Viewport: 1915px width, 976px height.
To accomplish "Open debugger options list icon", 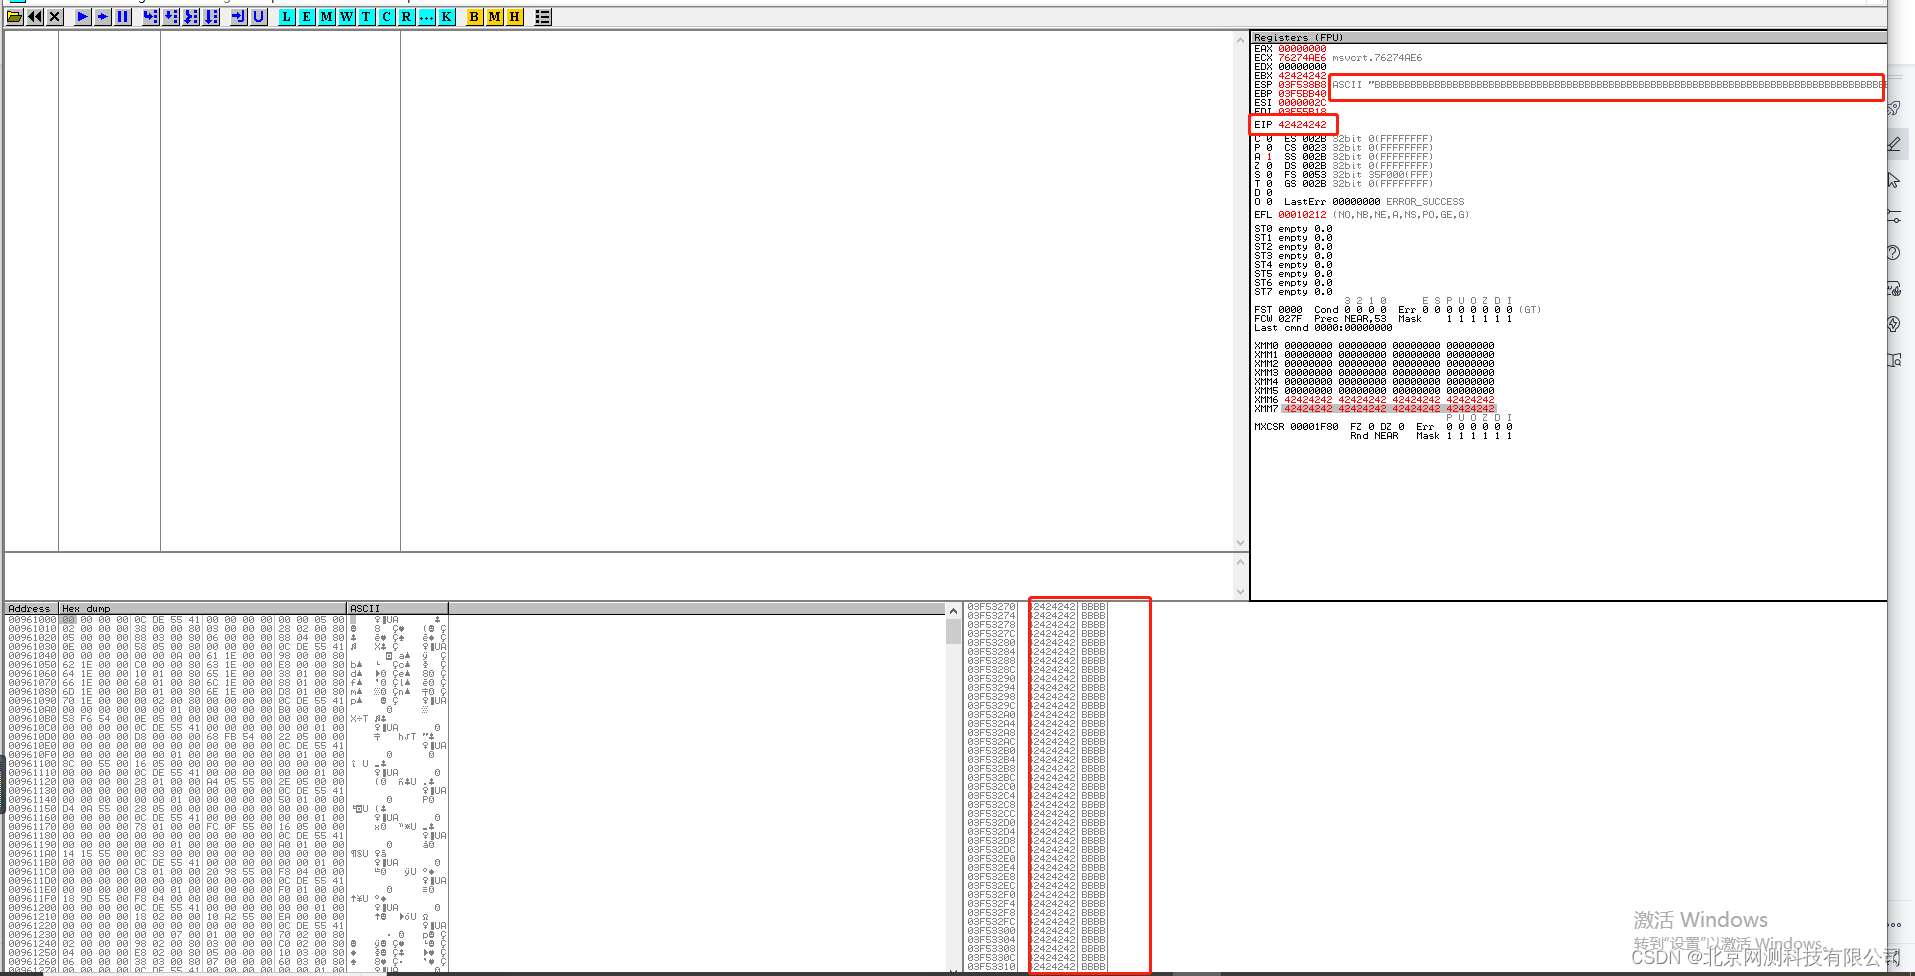I will pyautogui.click(x=543, y=17).
